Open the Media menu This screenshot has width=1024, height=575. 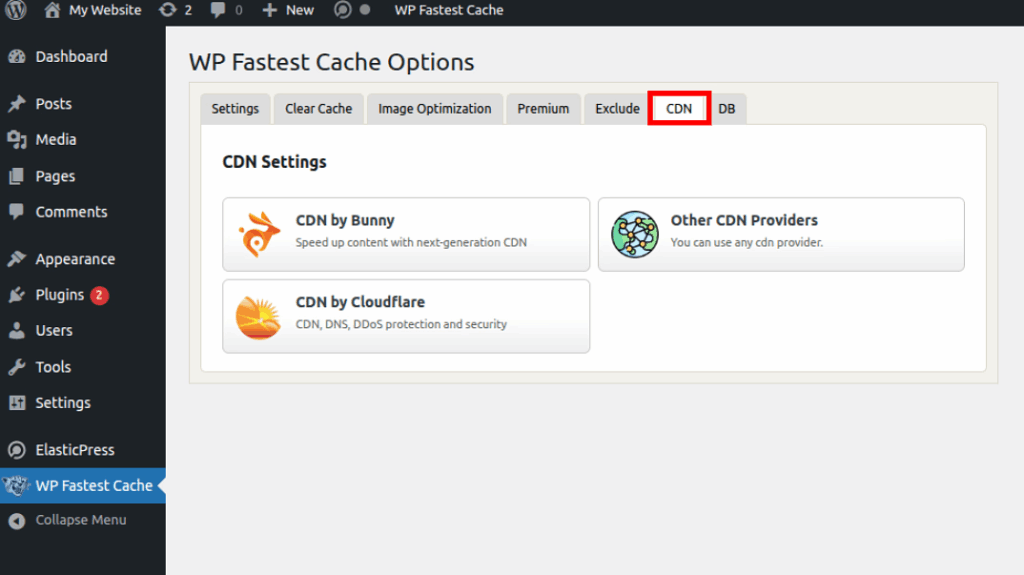(56, 139)
